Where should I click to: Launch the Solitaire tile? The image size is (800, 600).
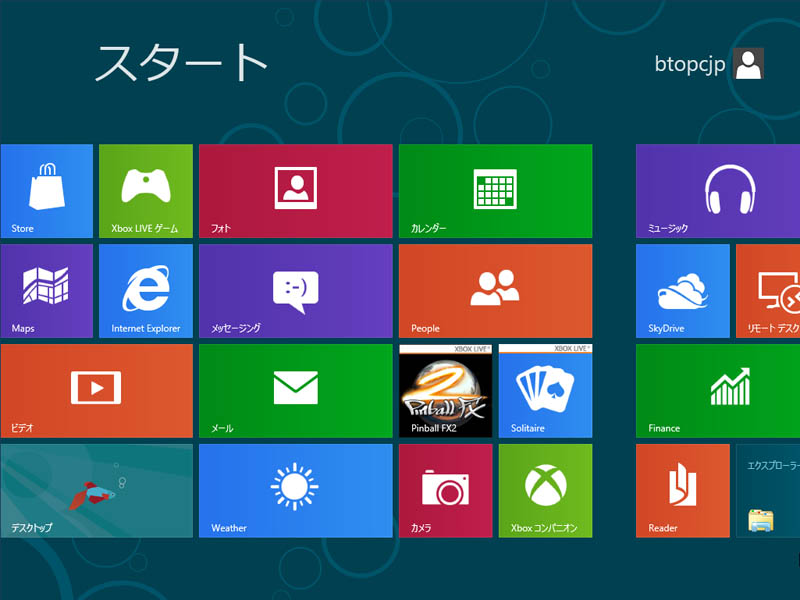(x=545, y=391)
